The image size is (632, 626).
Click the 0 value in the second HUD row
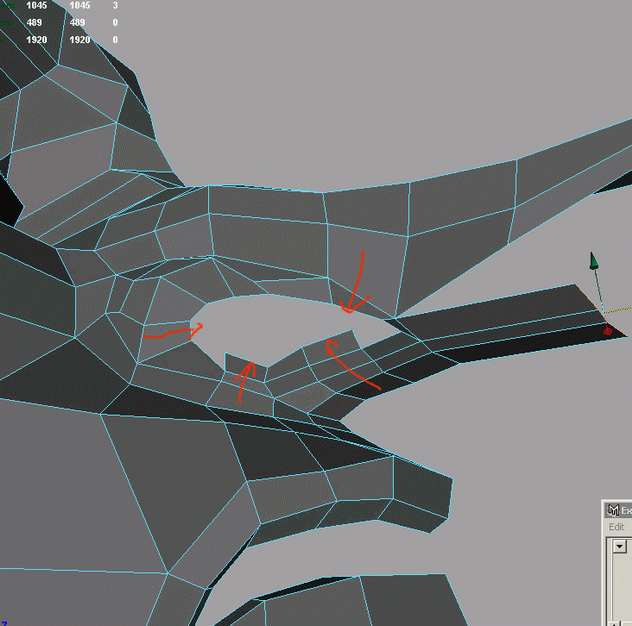tap(115, 22)
